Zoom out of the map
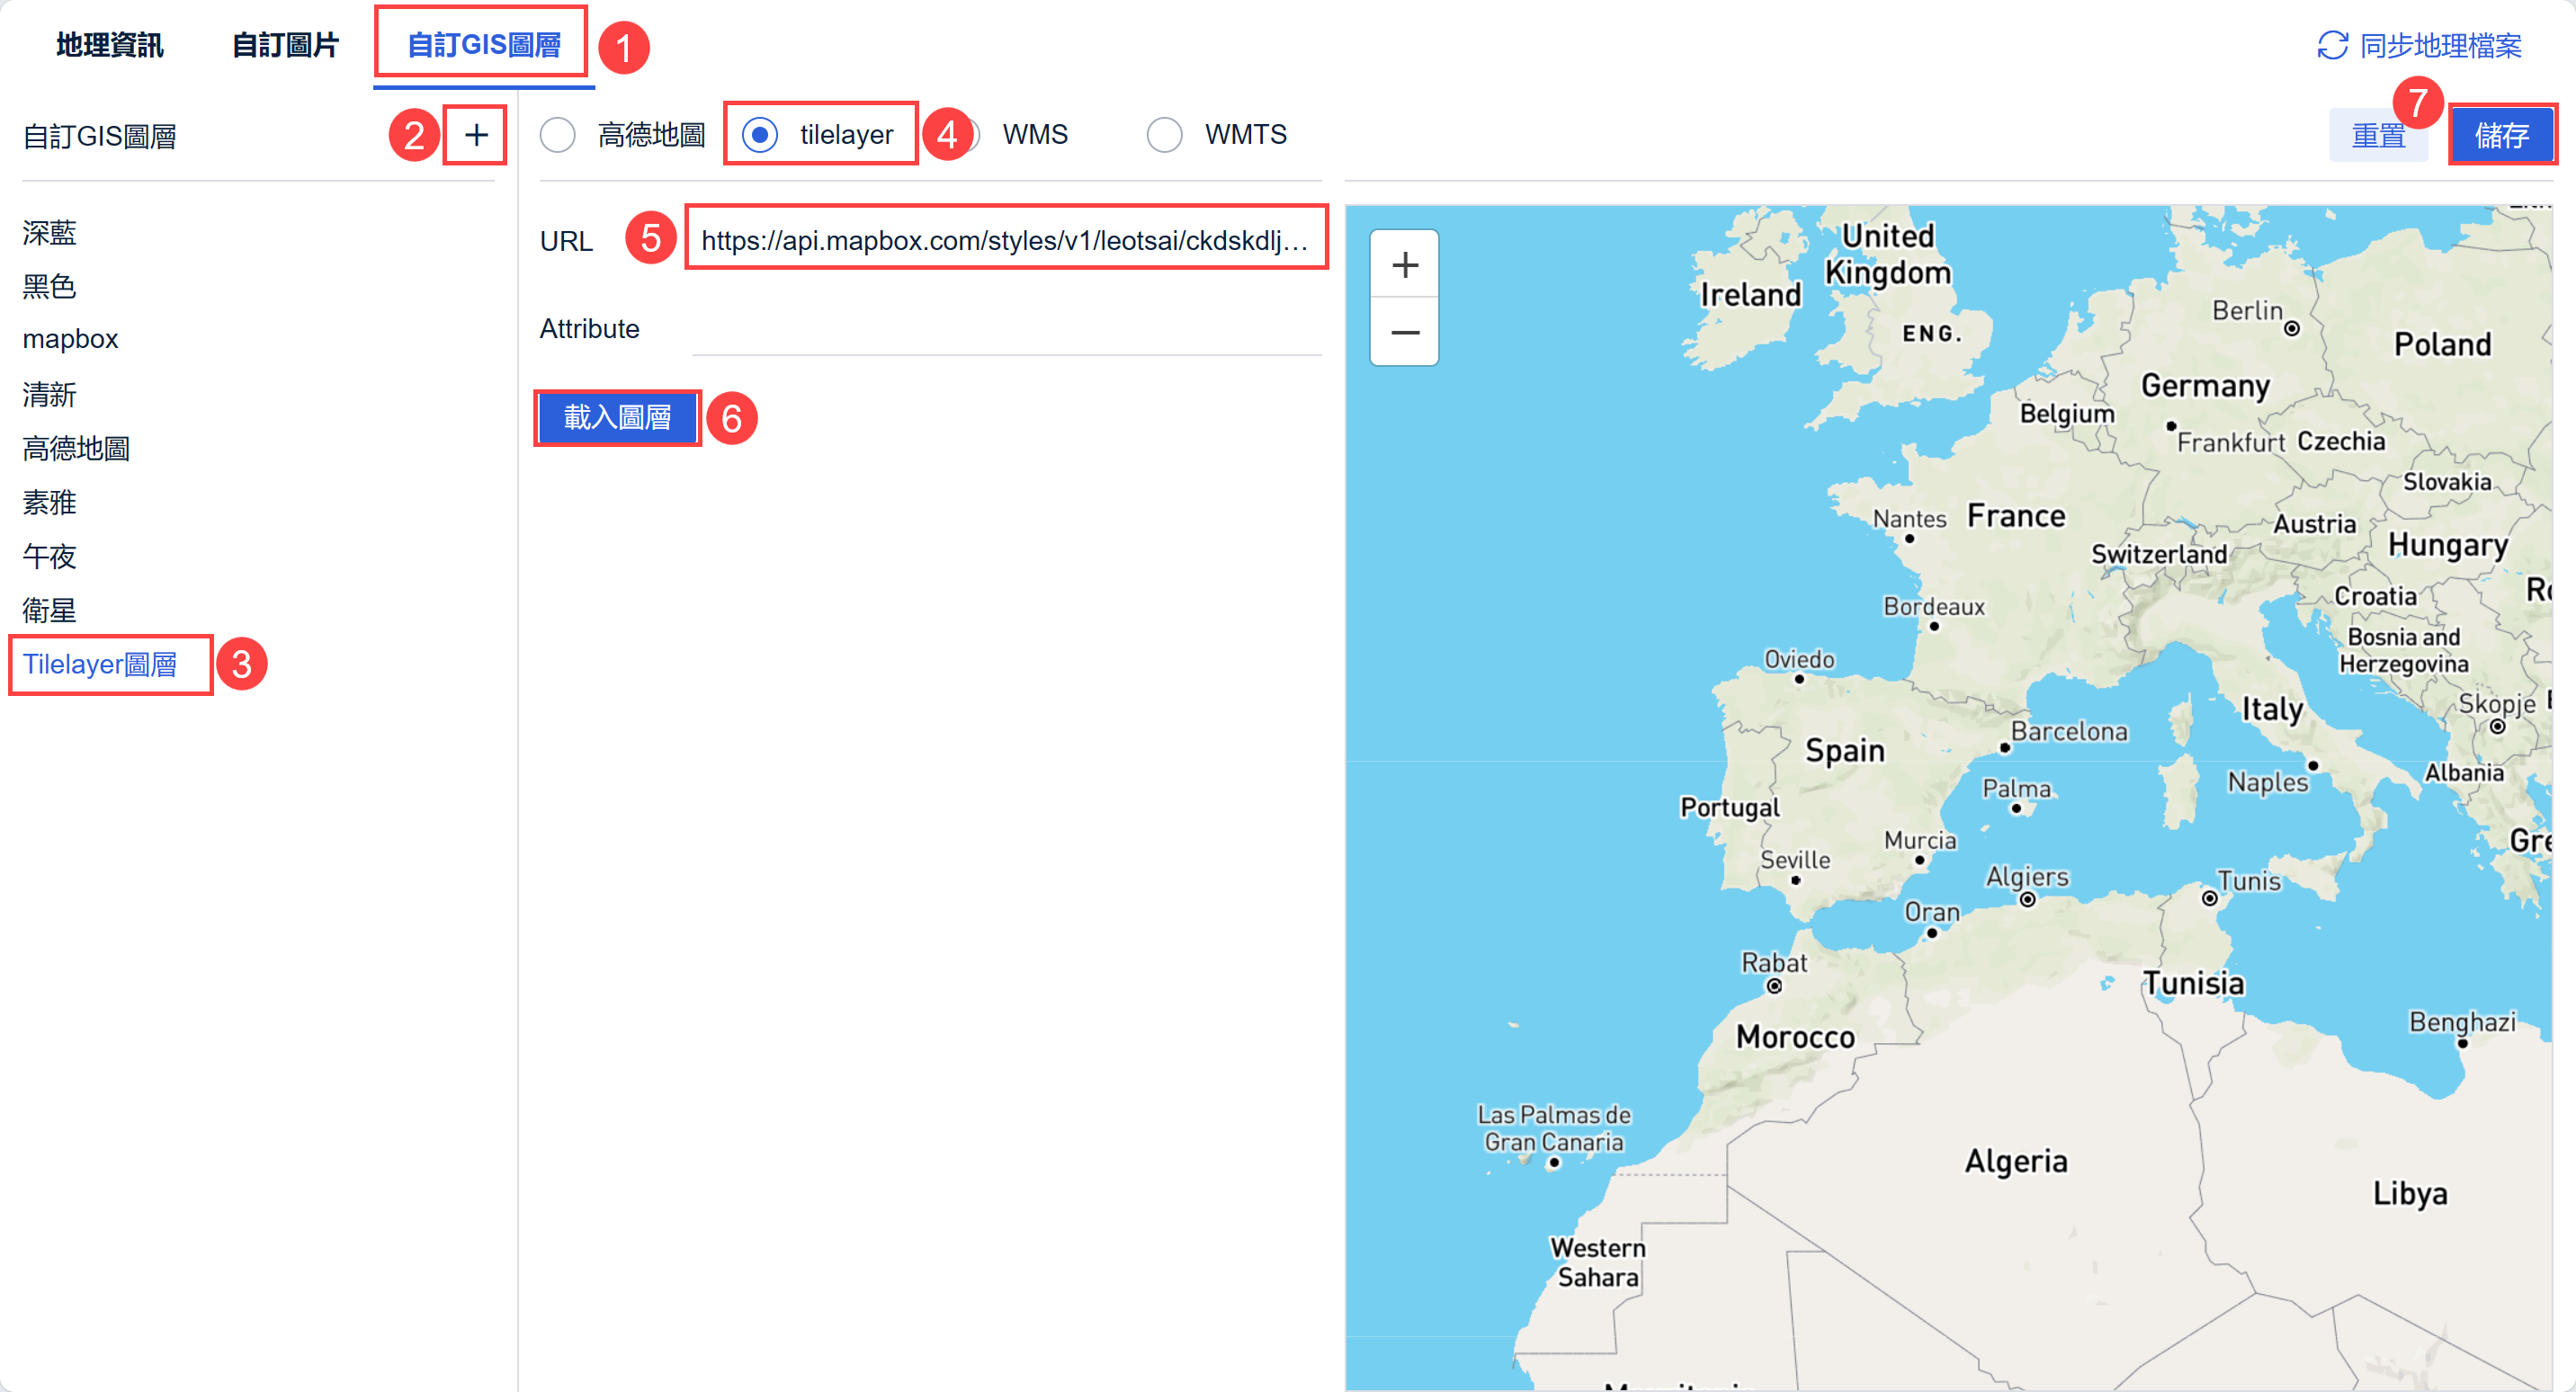 coord(1404,332)
